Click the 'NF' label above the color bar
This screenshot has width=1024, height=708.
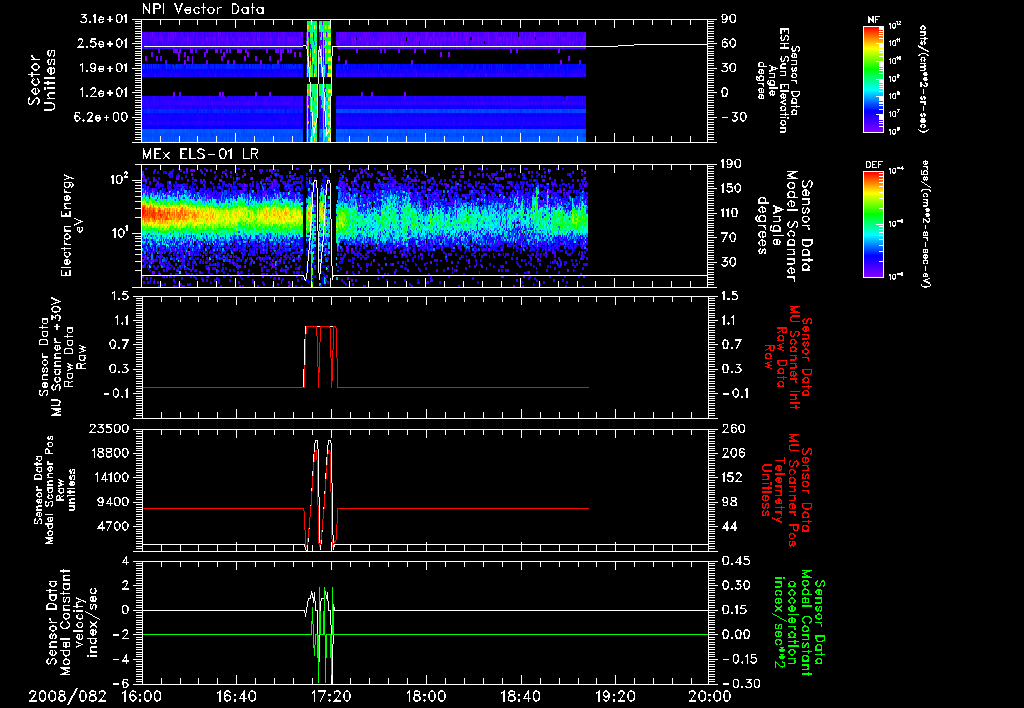click(873, 20)
